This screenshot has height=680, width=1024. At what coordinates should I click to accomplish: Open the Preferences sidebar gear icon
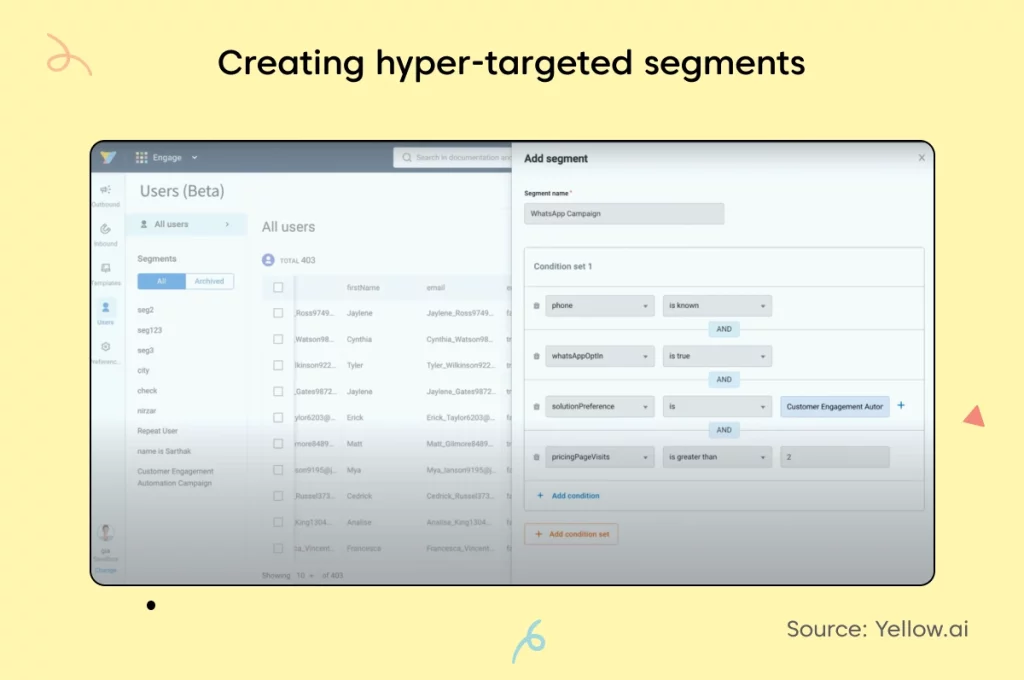point(105,347)
